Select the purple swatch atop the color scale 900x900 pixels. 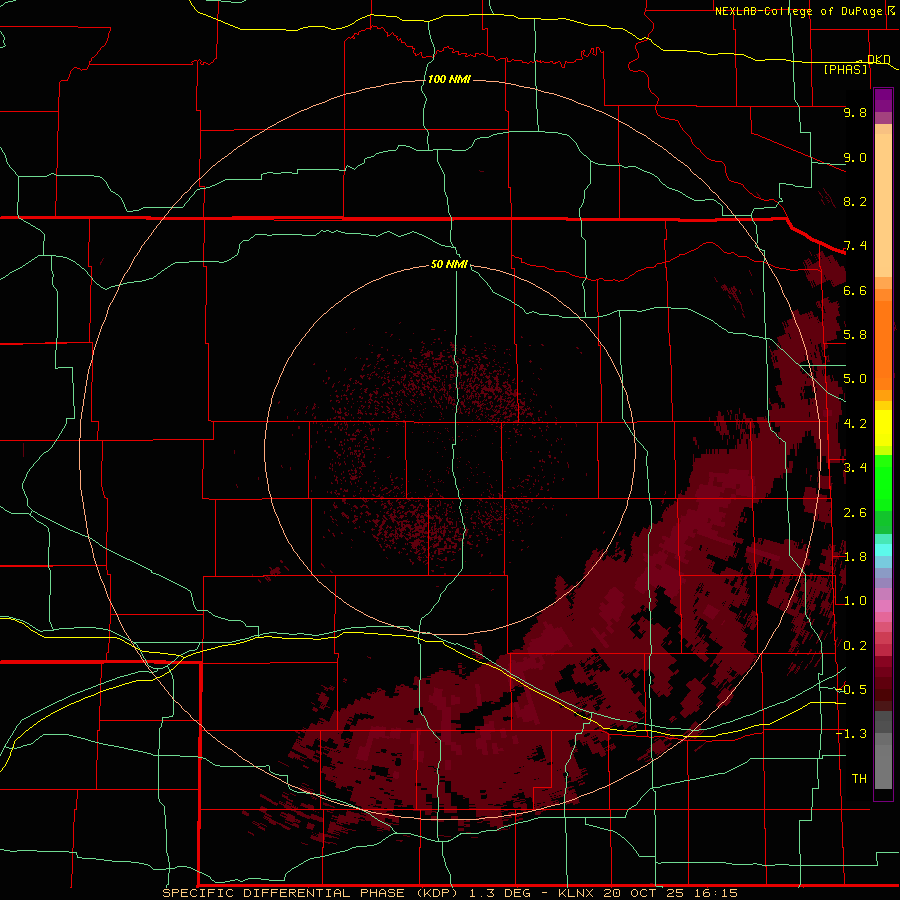pyautogui.click(x=883, y=100)
